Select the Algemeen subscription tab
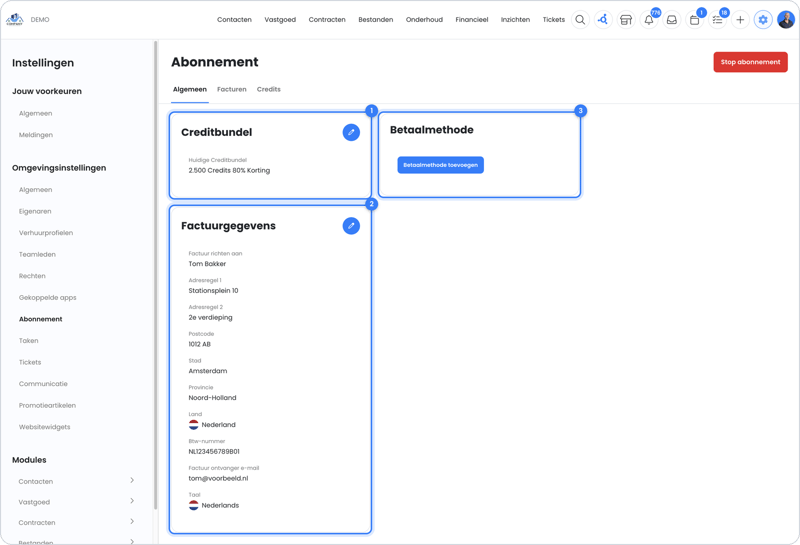The image size is (800, 545). click(190, 89)
